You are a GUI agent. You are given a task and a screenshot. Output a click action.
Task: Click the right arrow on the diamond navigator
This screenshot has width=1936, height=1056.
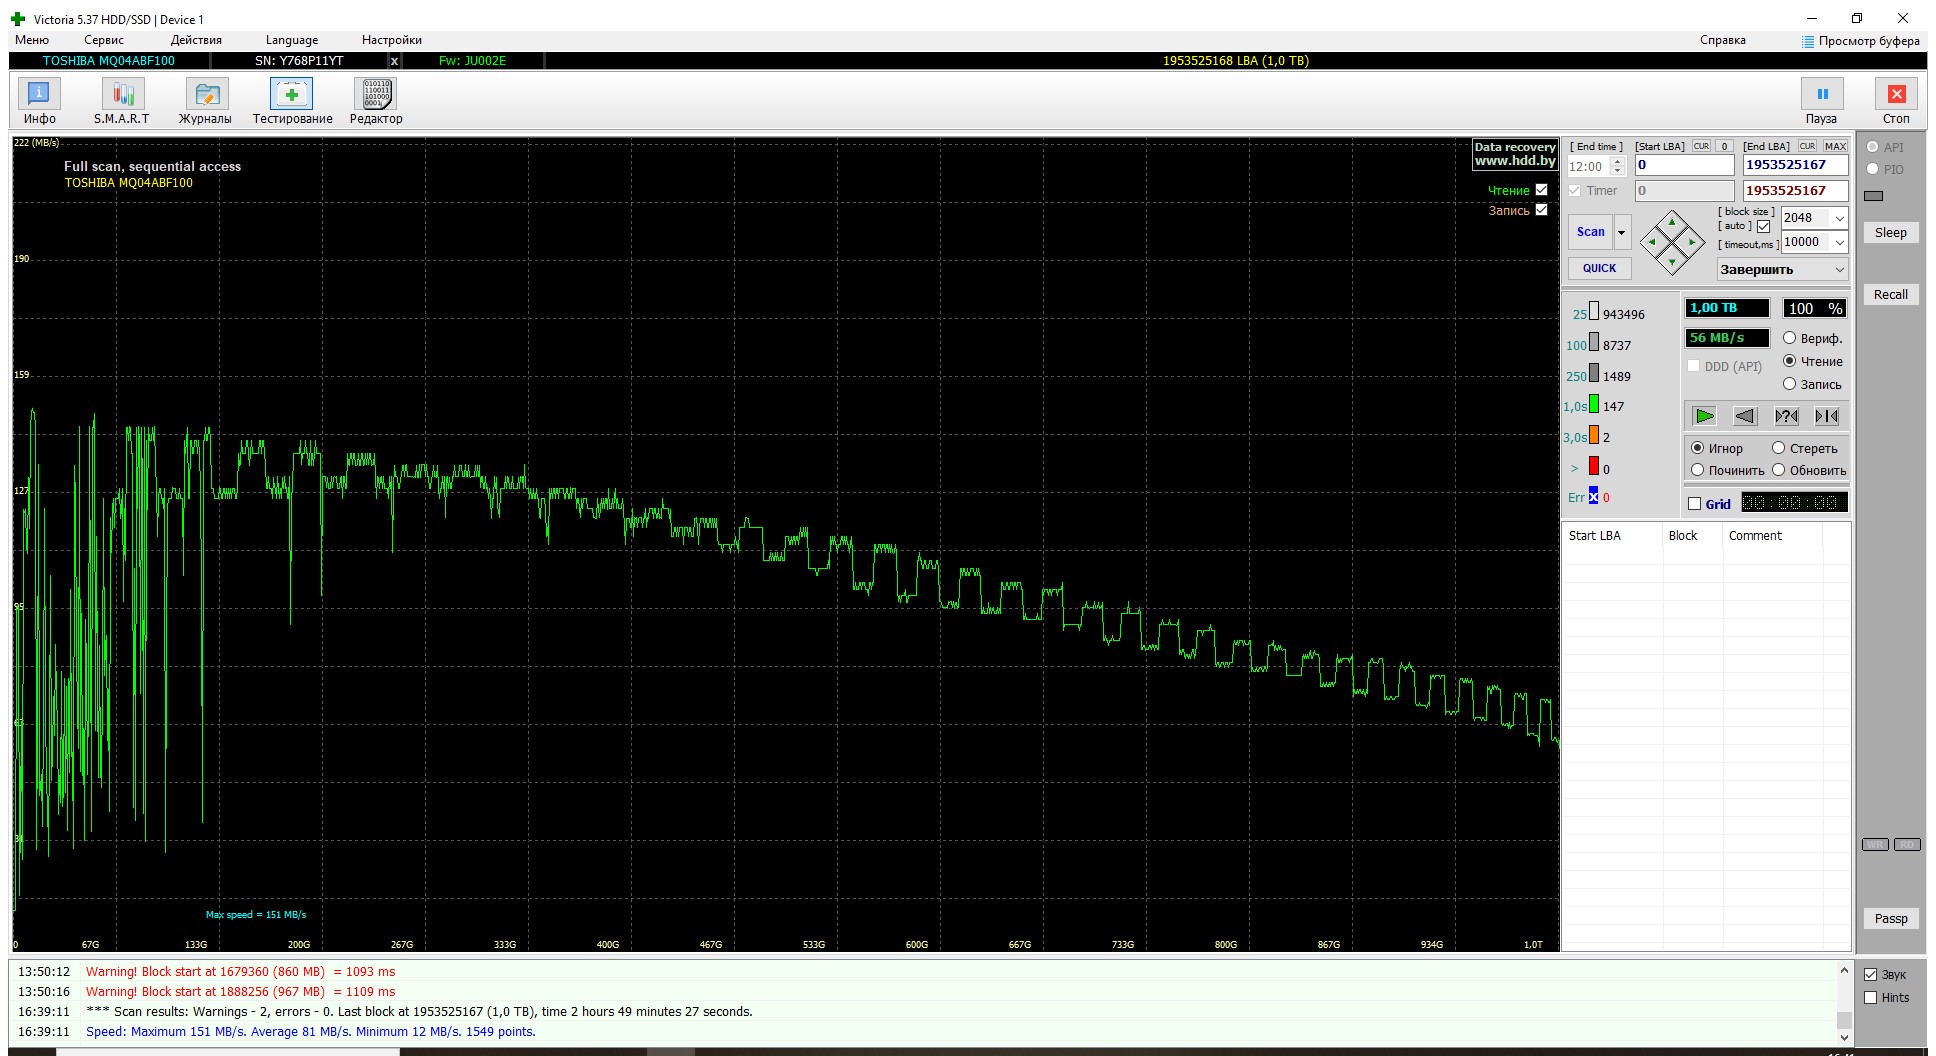[x=1692, y=242]
